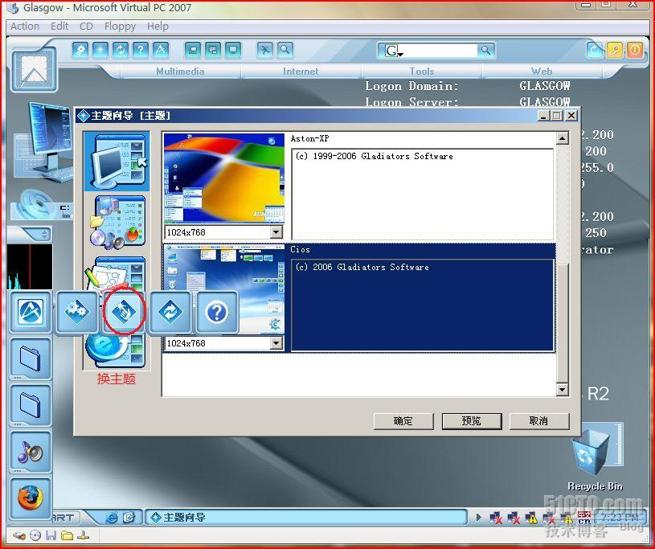Switch to the Tools tab
Screen dimensions: 655x549
tap(422, 71)
